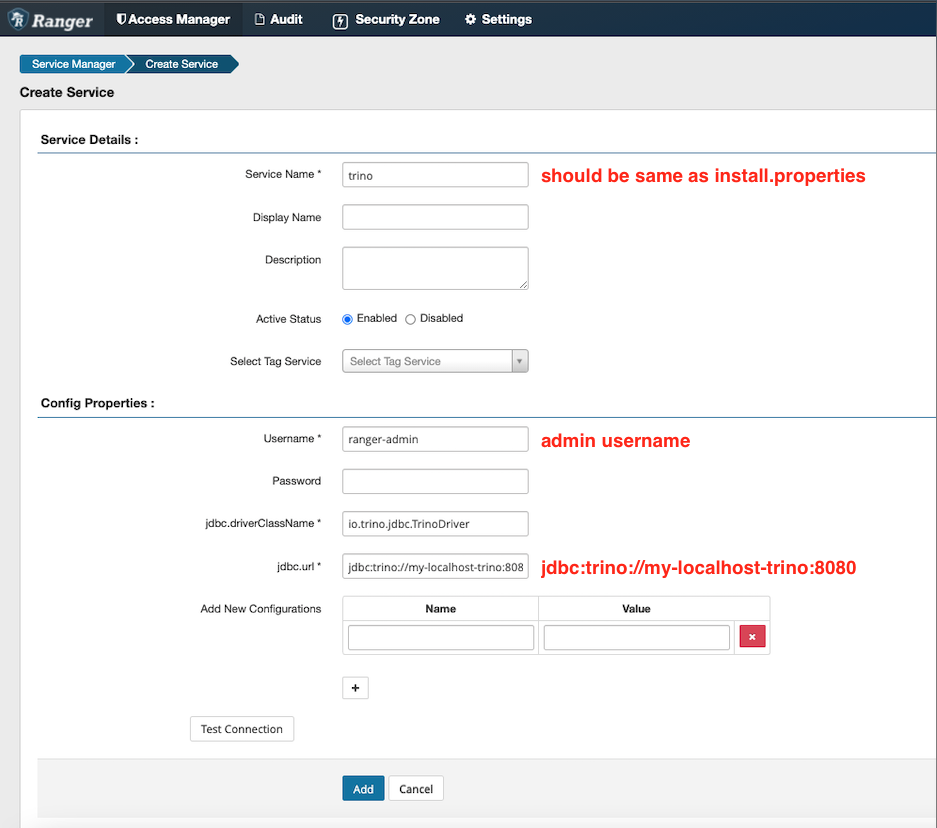The height and width of the screenshot is (828, 937).
Task: Click the Description text area
Action: pos(435,268)
